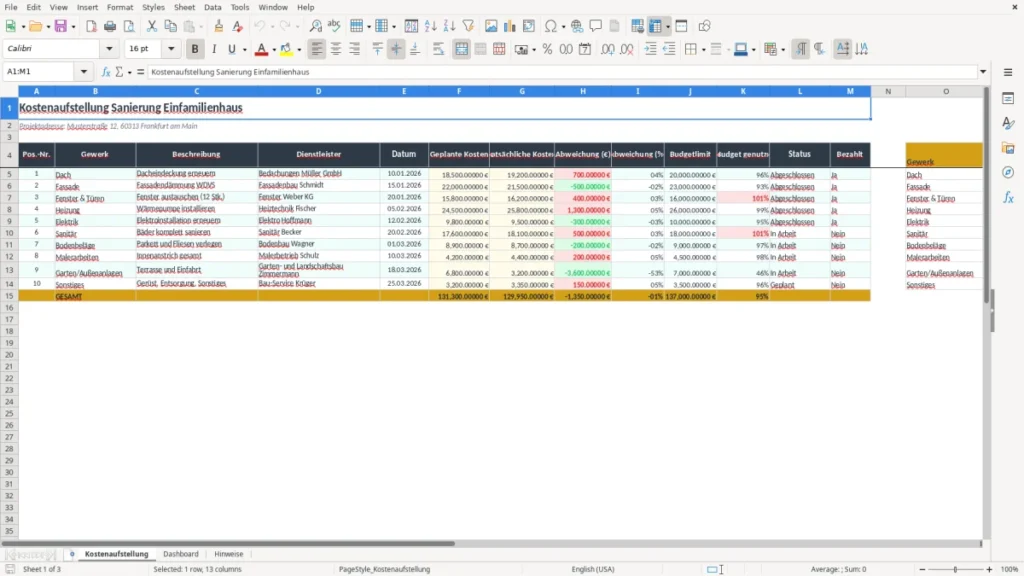Click zoom out minus button

click(922, 569)
